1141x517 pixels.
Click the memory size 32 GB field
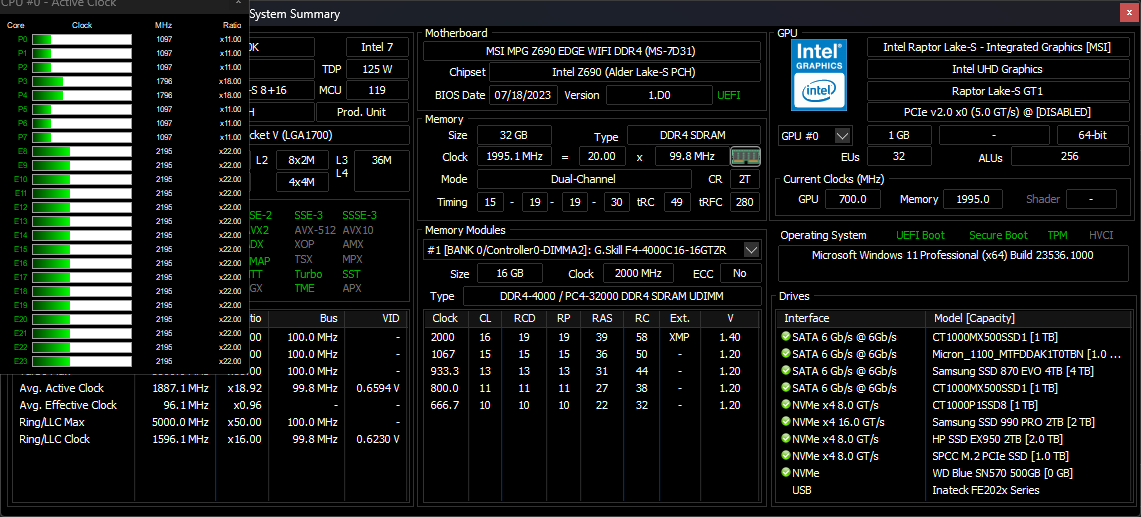pyautogui.click(x=514, y=135)
